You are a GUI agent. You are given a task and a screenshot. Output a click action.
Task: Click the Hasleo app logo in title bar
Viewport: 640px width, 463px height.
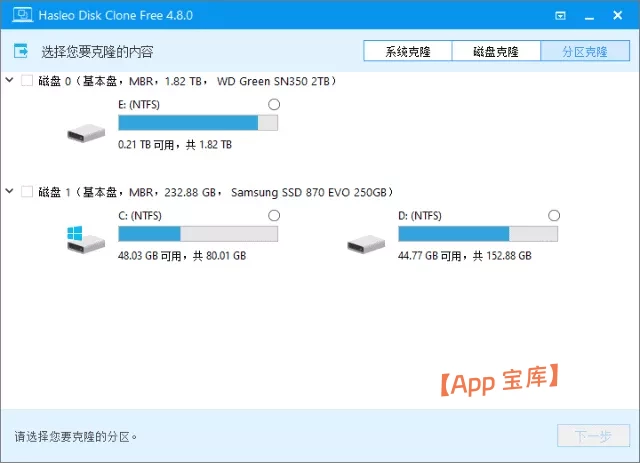click(x=17, y=16)
